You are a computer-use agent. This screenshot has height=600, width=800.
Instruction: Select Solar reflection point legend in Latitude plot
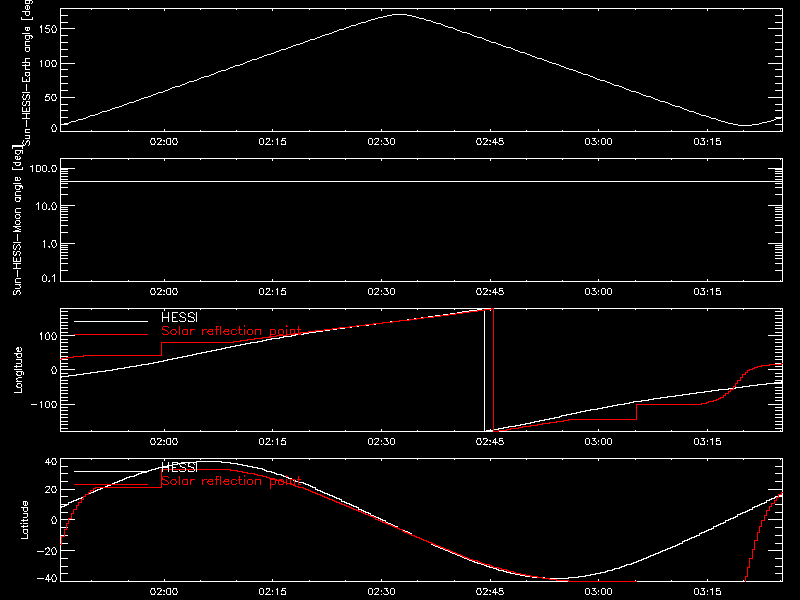pos(231,481)
